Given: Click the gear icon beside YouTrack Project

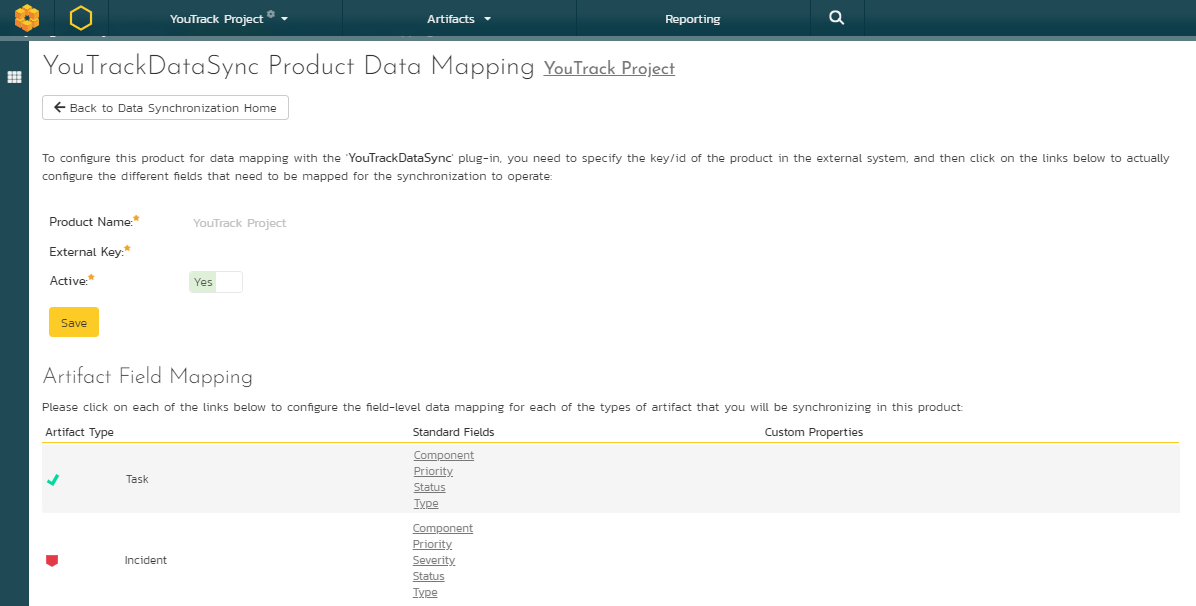Looking at the screenshot, I should point(270,14).
